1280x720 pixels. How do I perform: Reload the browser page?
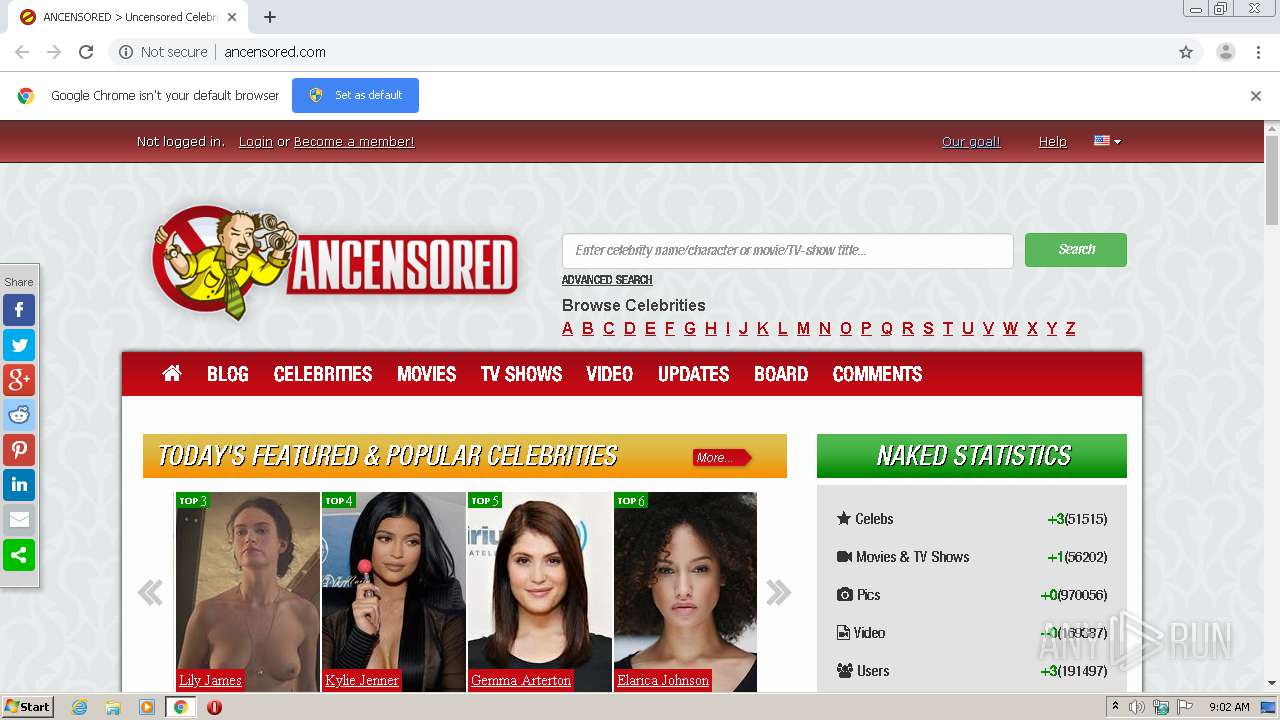click(86, 52)
